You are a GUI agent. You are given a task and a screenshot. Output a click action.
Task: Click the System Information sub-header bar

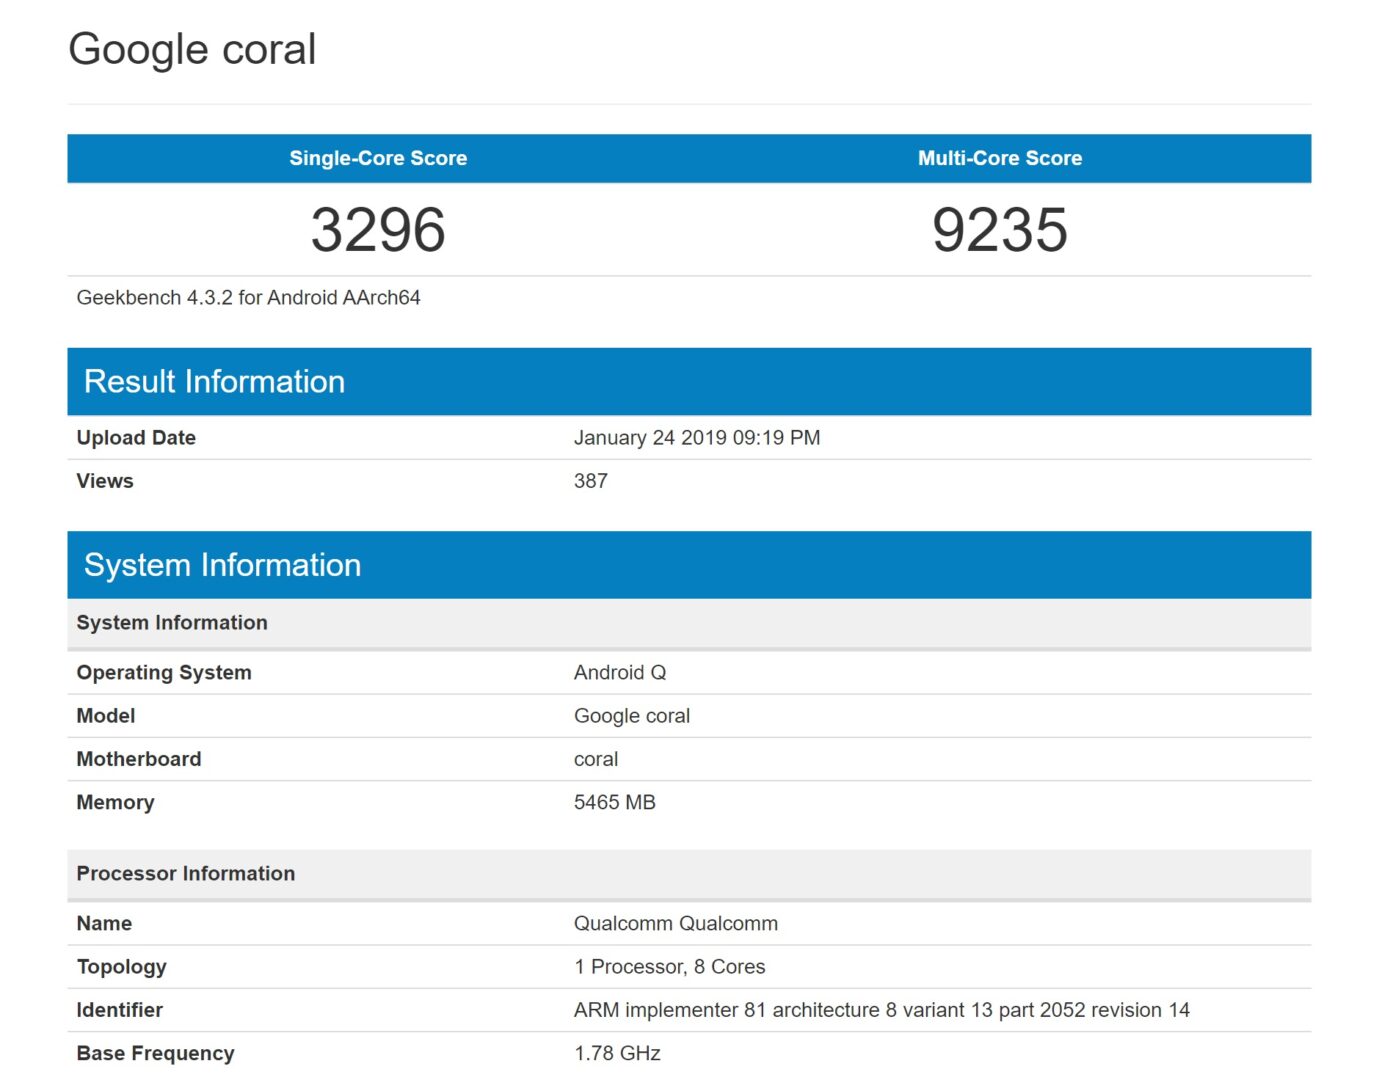tap(171, 622)
